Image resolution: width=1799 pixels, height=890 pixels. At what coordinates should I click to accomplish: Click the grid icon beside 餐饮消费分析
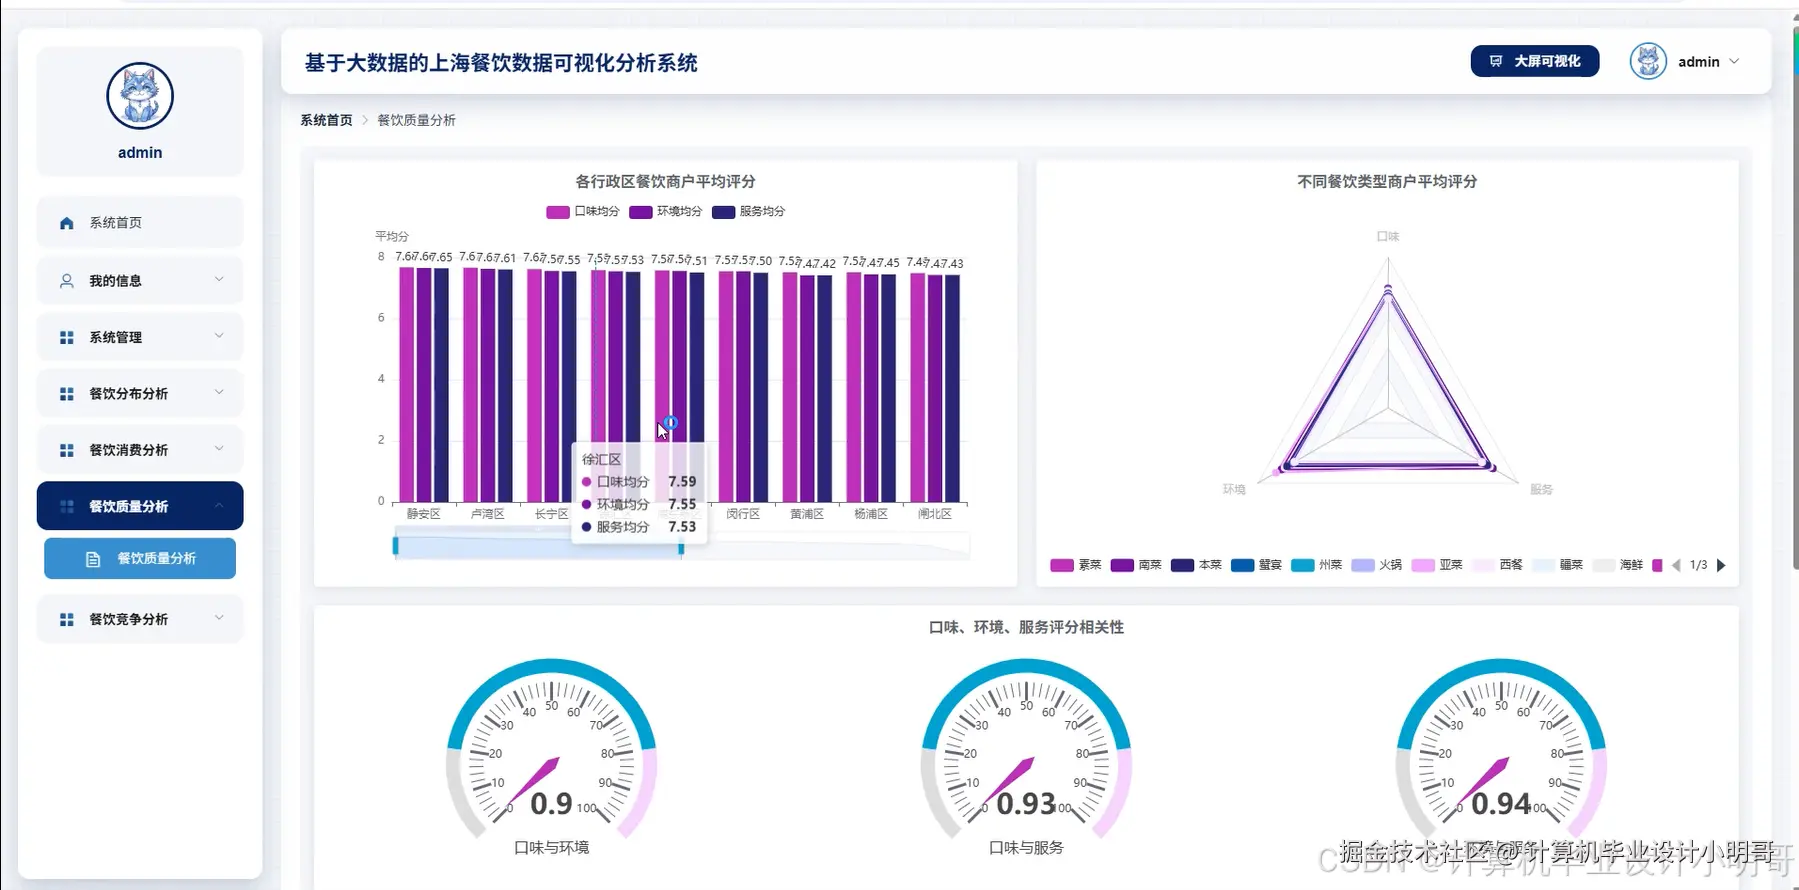click(x=67, y=450)
